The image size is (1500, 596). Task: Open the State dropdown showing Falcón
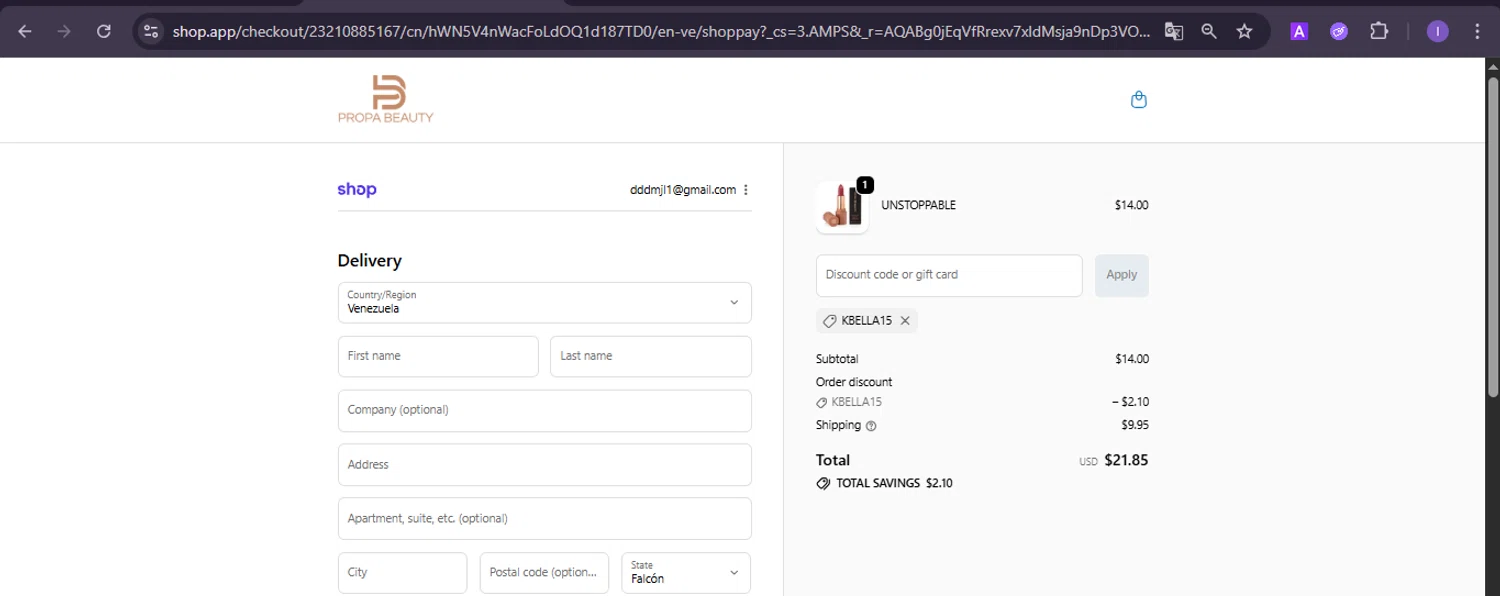686,572
